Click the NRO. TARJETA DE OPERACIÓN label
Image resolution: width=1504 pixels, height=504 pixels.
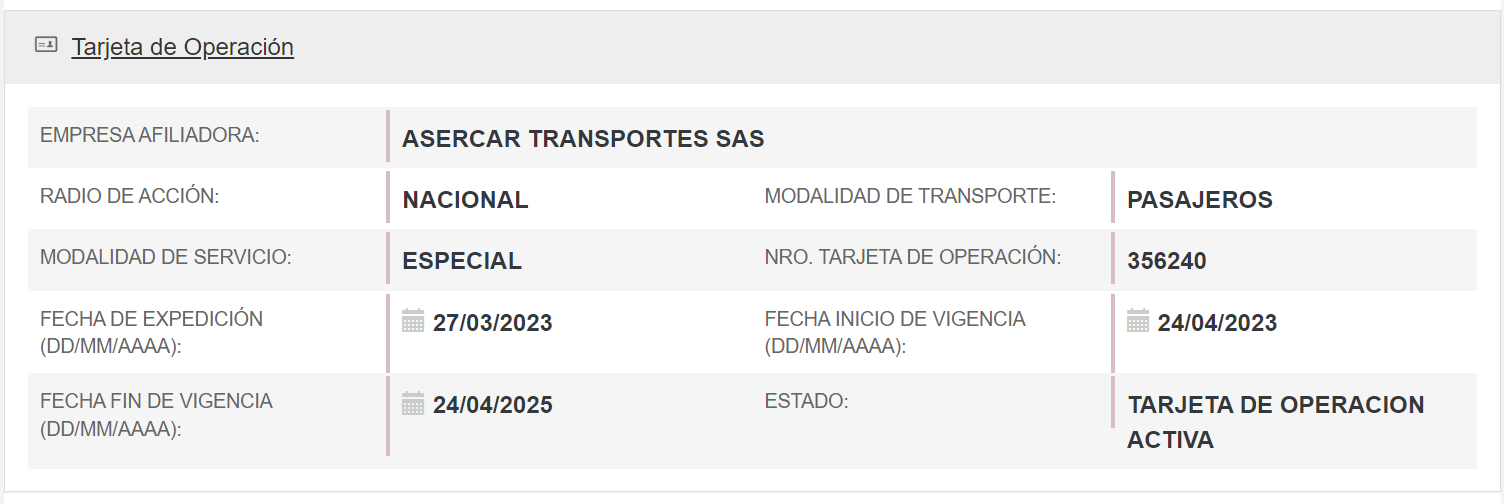tap(912, 257)
